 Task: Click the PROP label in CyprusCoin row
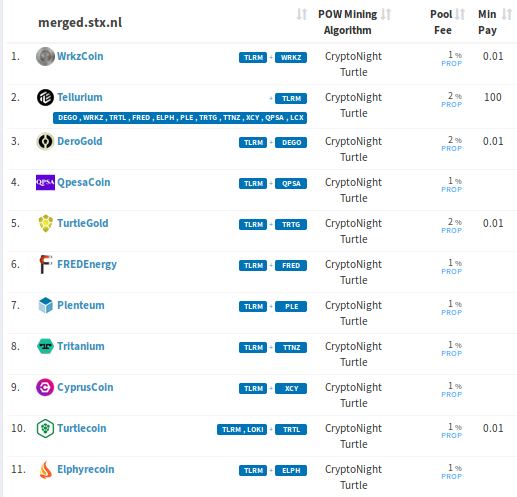(452, 395)
